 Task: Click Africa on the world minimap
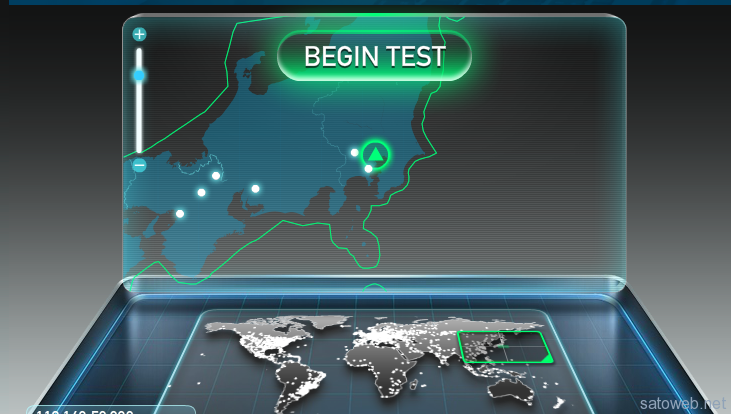(380, 368)
